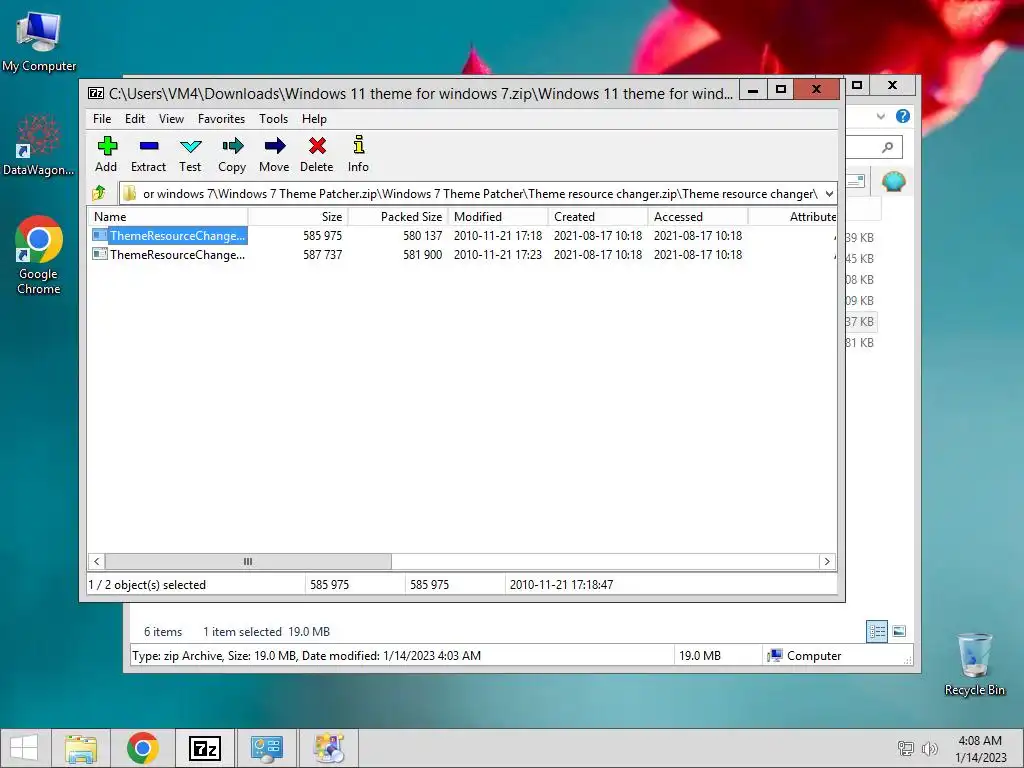This screenshot has width=1024, height=768.
Task: Click the Explorer preview pane icon
Action: tap(855, 181)
